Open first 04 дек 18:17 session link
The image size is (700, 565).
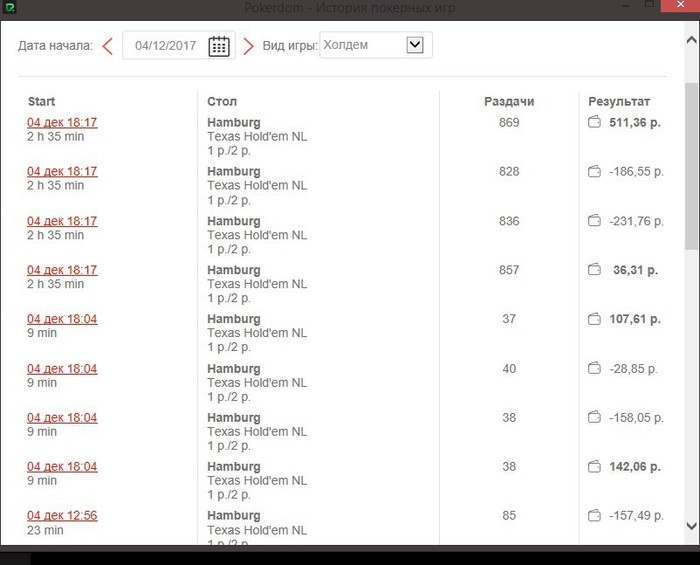(x=62, y=123)
